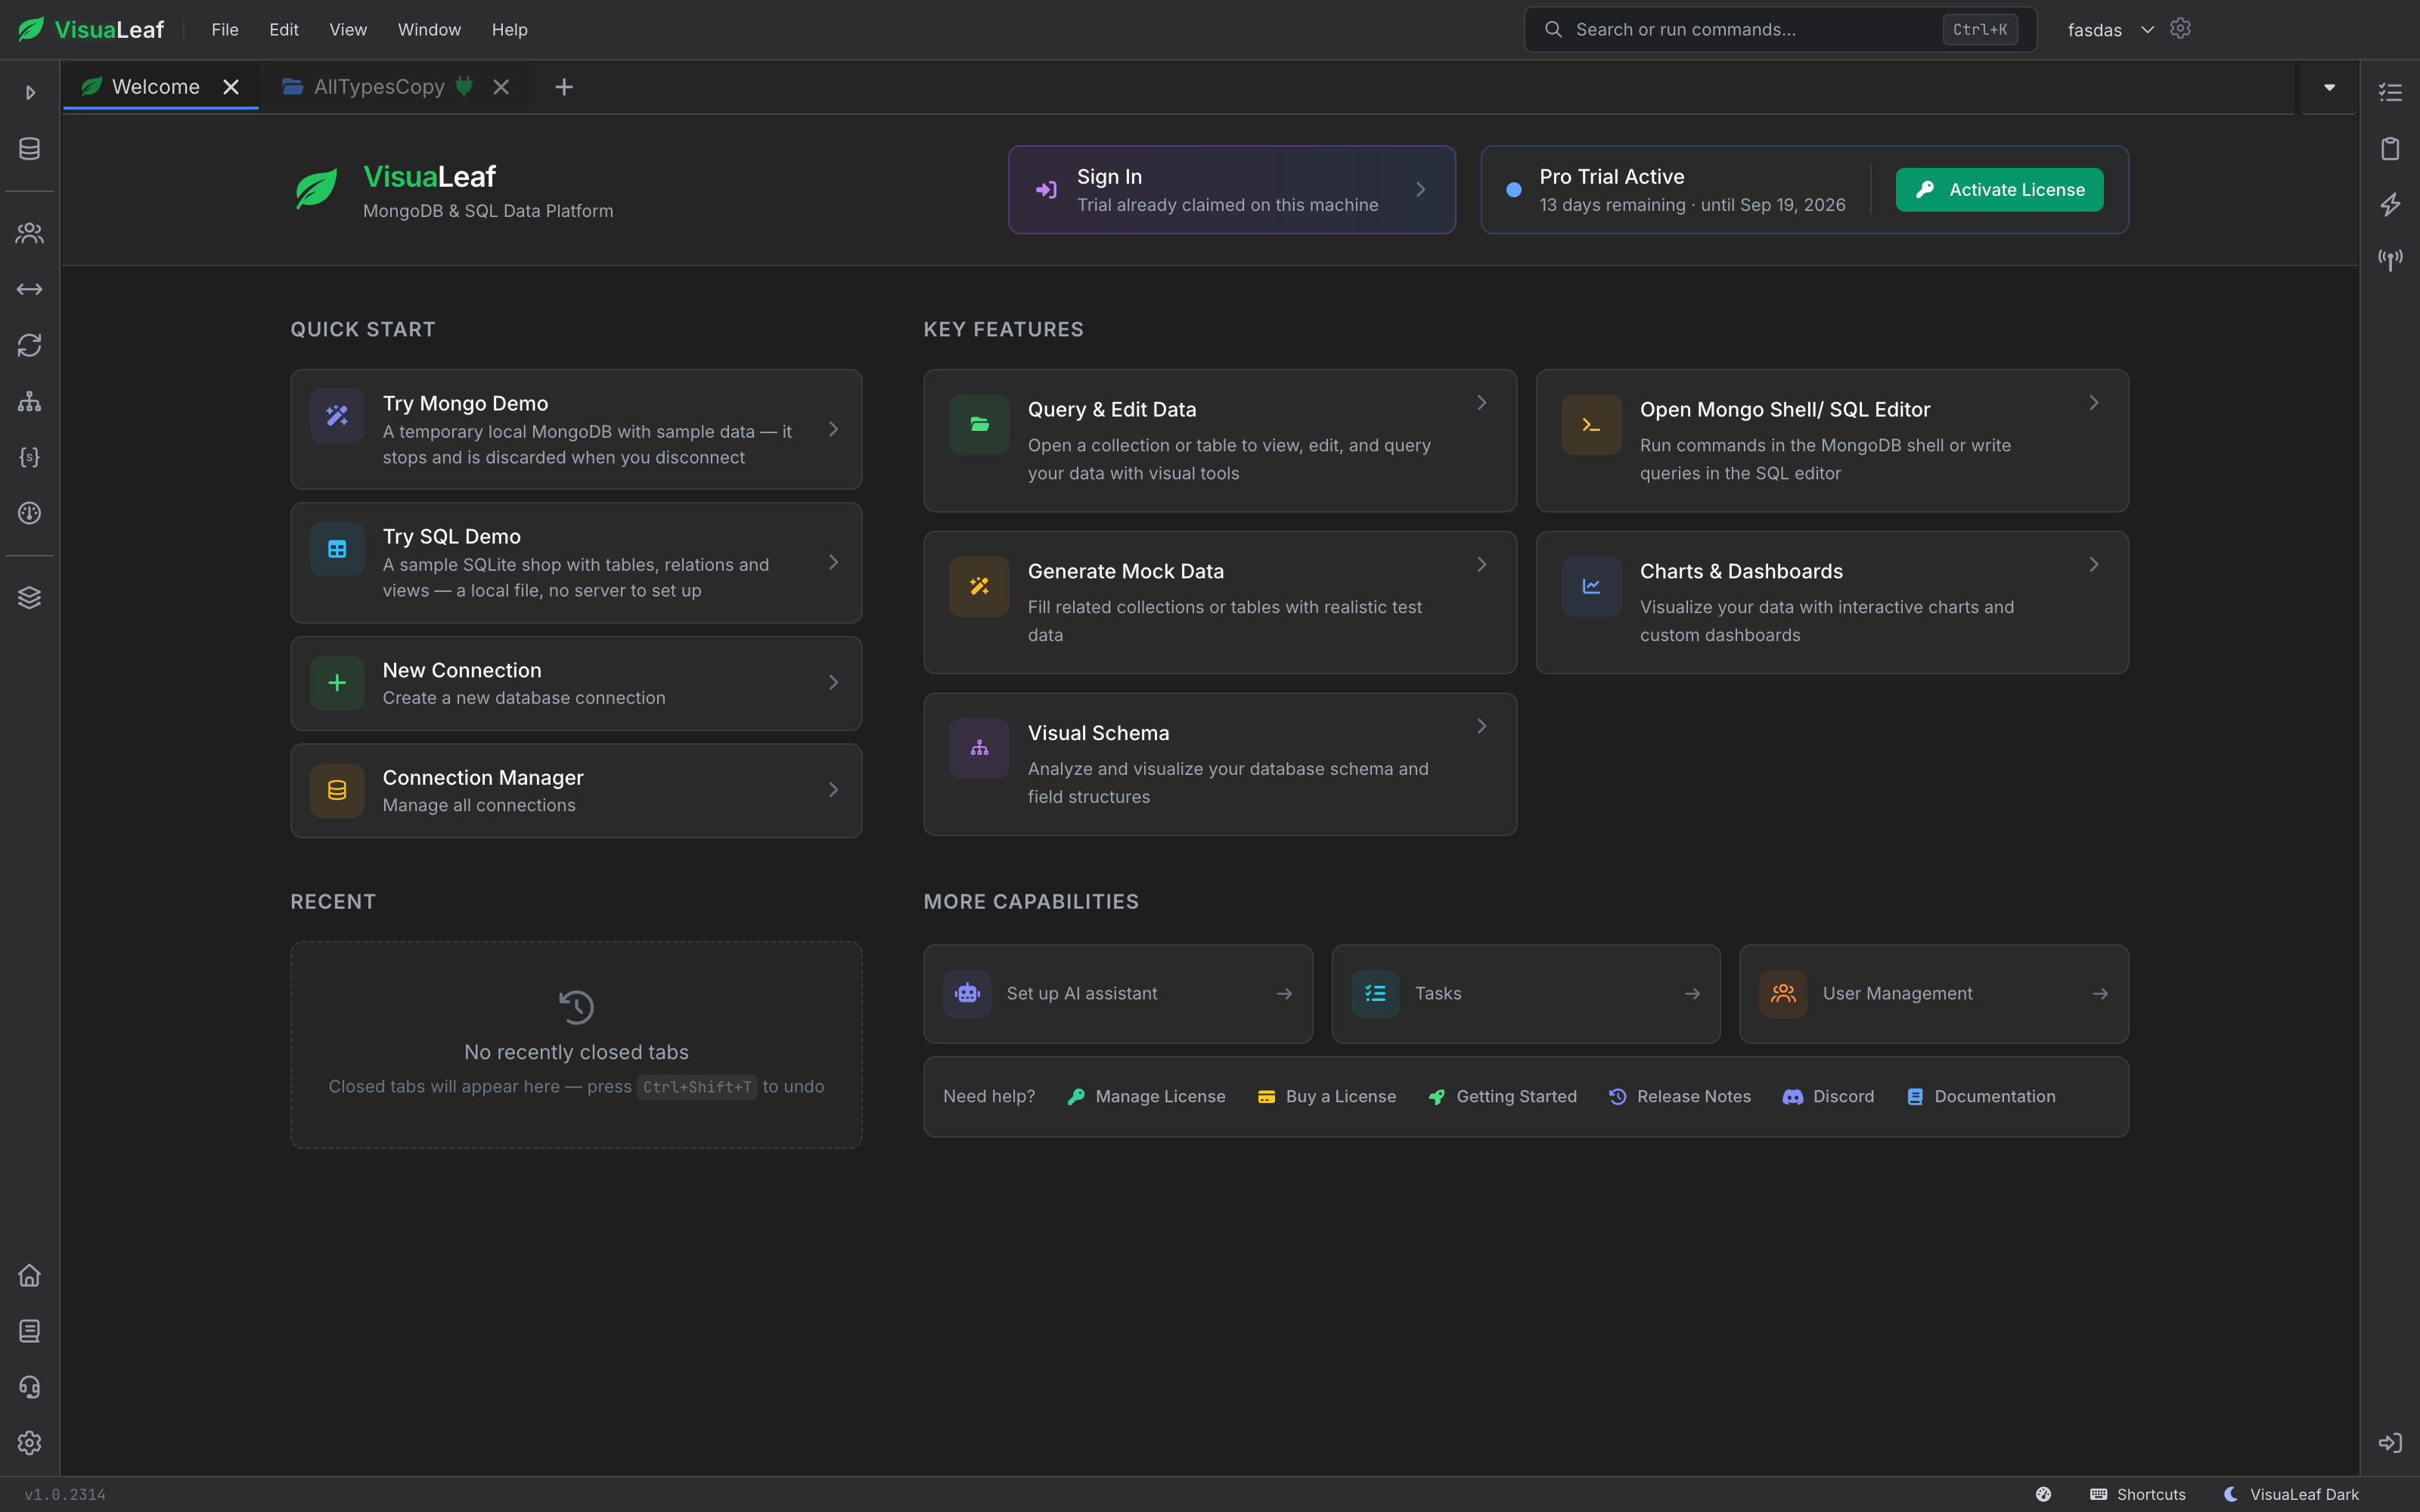The image size is (2420, 1512).
Task: Open the Edit menu
Action: tap(284, 30)
